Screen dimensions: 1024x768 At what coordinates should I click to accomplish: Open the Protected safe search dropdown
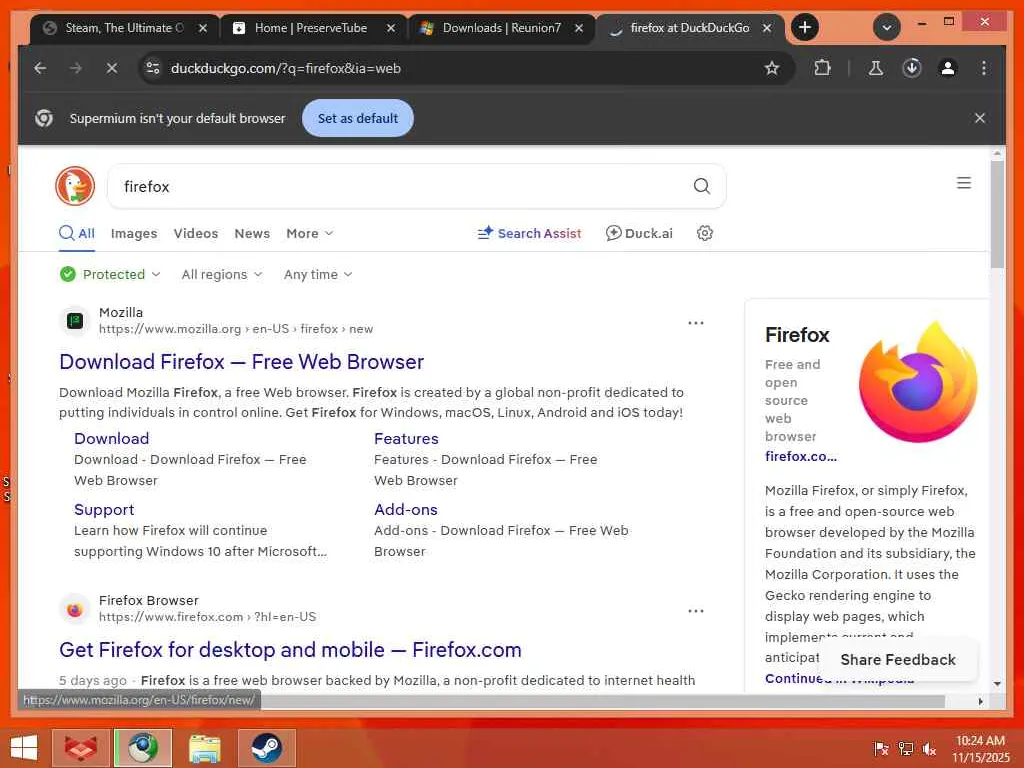(110, 274)
